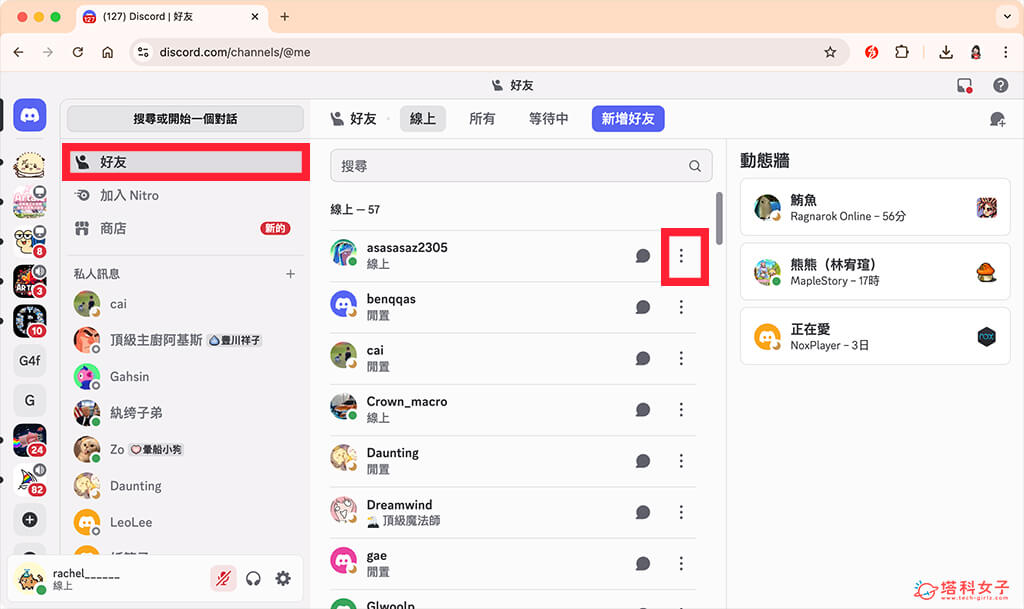Image resolution: width=1024 pixels, height=609 pixels.
Task: Bookmark page with star icon
Action: pyautogui.click(x=830, y=52)
